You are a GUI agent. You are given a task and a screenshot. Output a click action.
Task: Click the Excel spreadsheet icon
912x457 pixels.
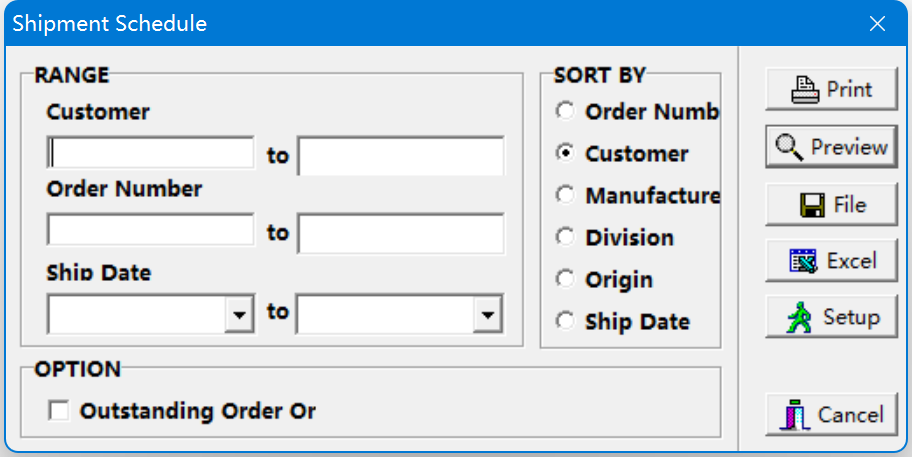pyautogui.click(x=803, y=261)
